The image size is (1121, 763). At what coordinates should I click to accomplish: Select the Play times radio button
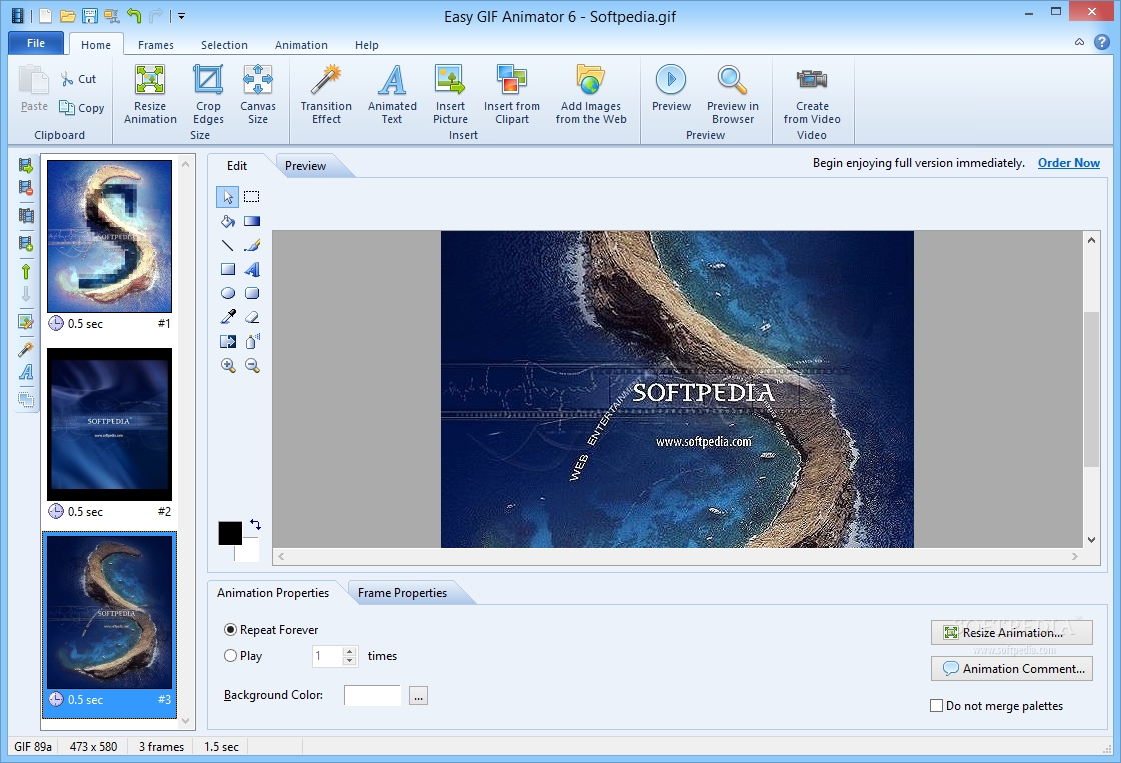click(x=231, y=656)
